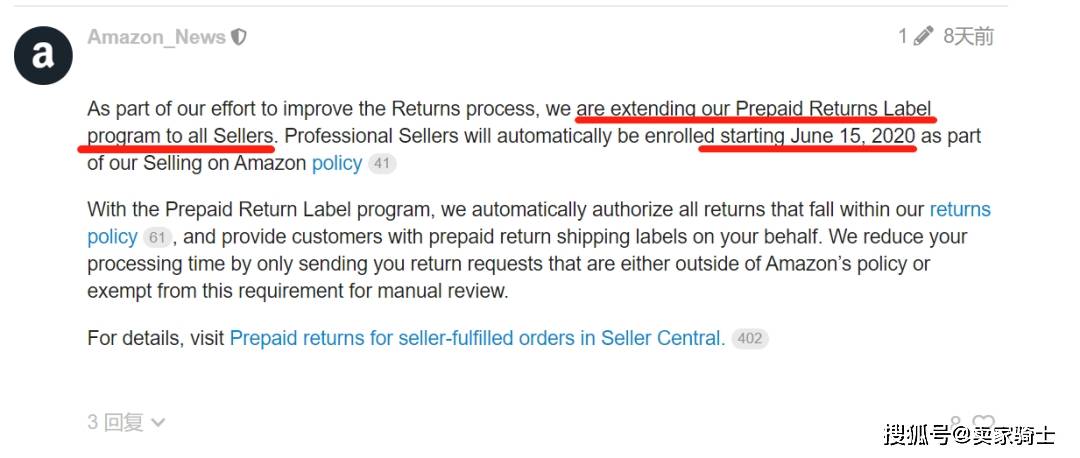Click the 402 click-count badge
This screenshot has height=458, width=1080.
tap(749, 339)
